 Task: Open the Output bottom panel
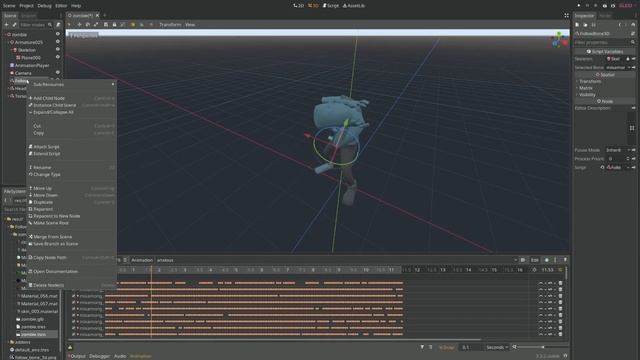(77, 356)
